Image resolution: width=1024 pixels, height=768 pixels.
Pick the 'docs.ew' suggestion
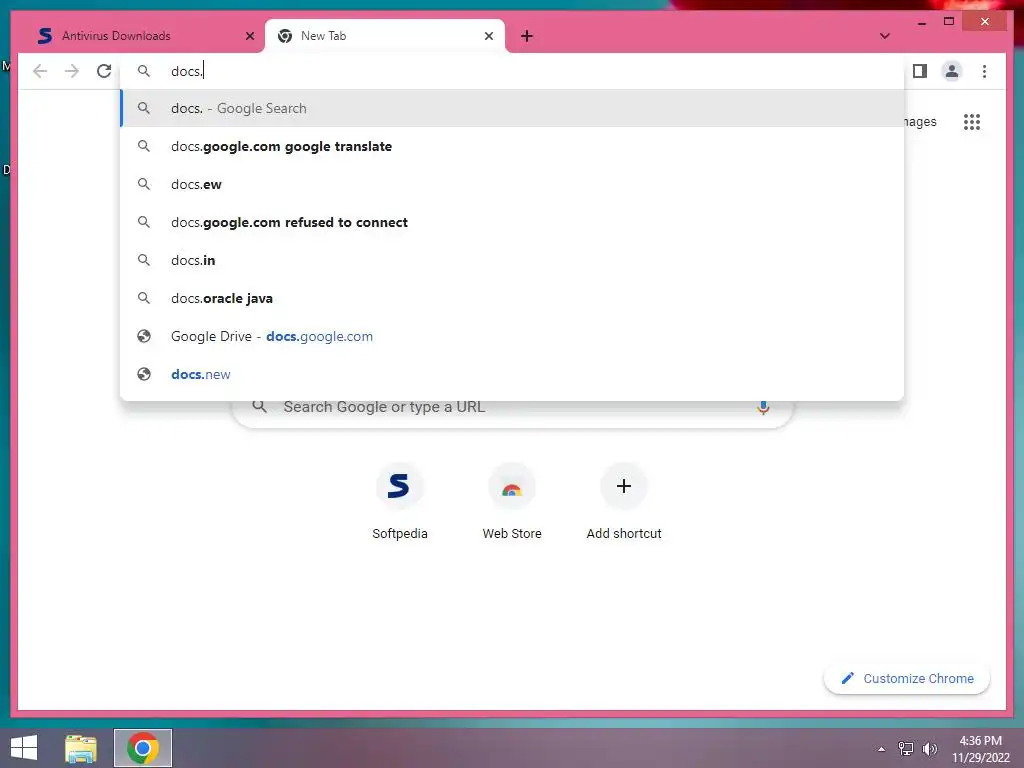(x=513, y=184)
